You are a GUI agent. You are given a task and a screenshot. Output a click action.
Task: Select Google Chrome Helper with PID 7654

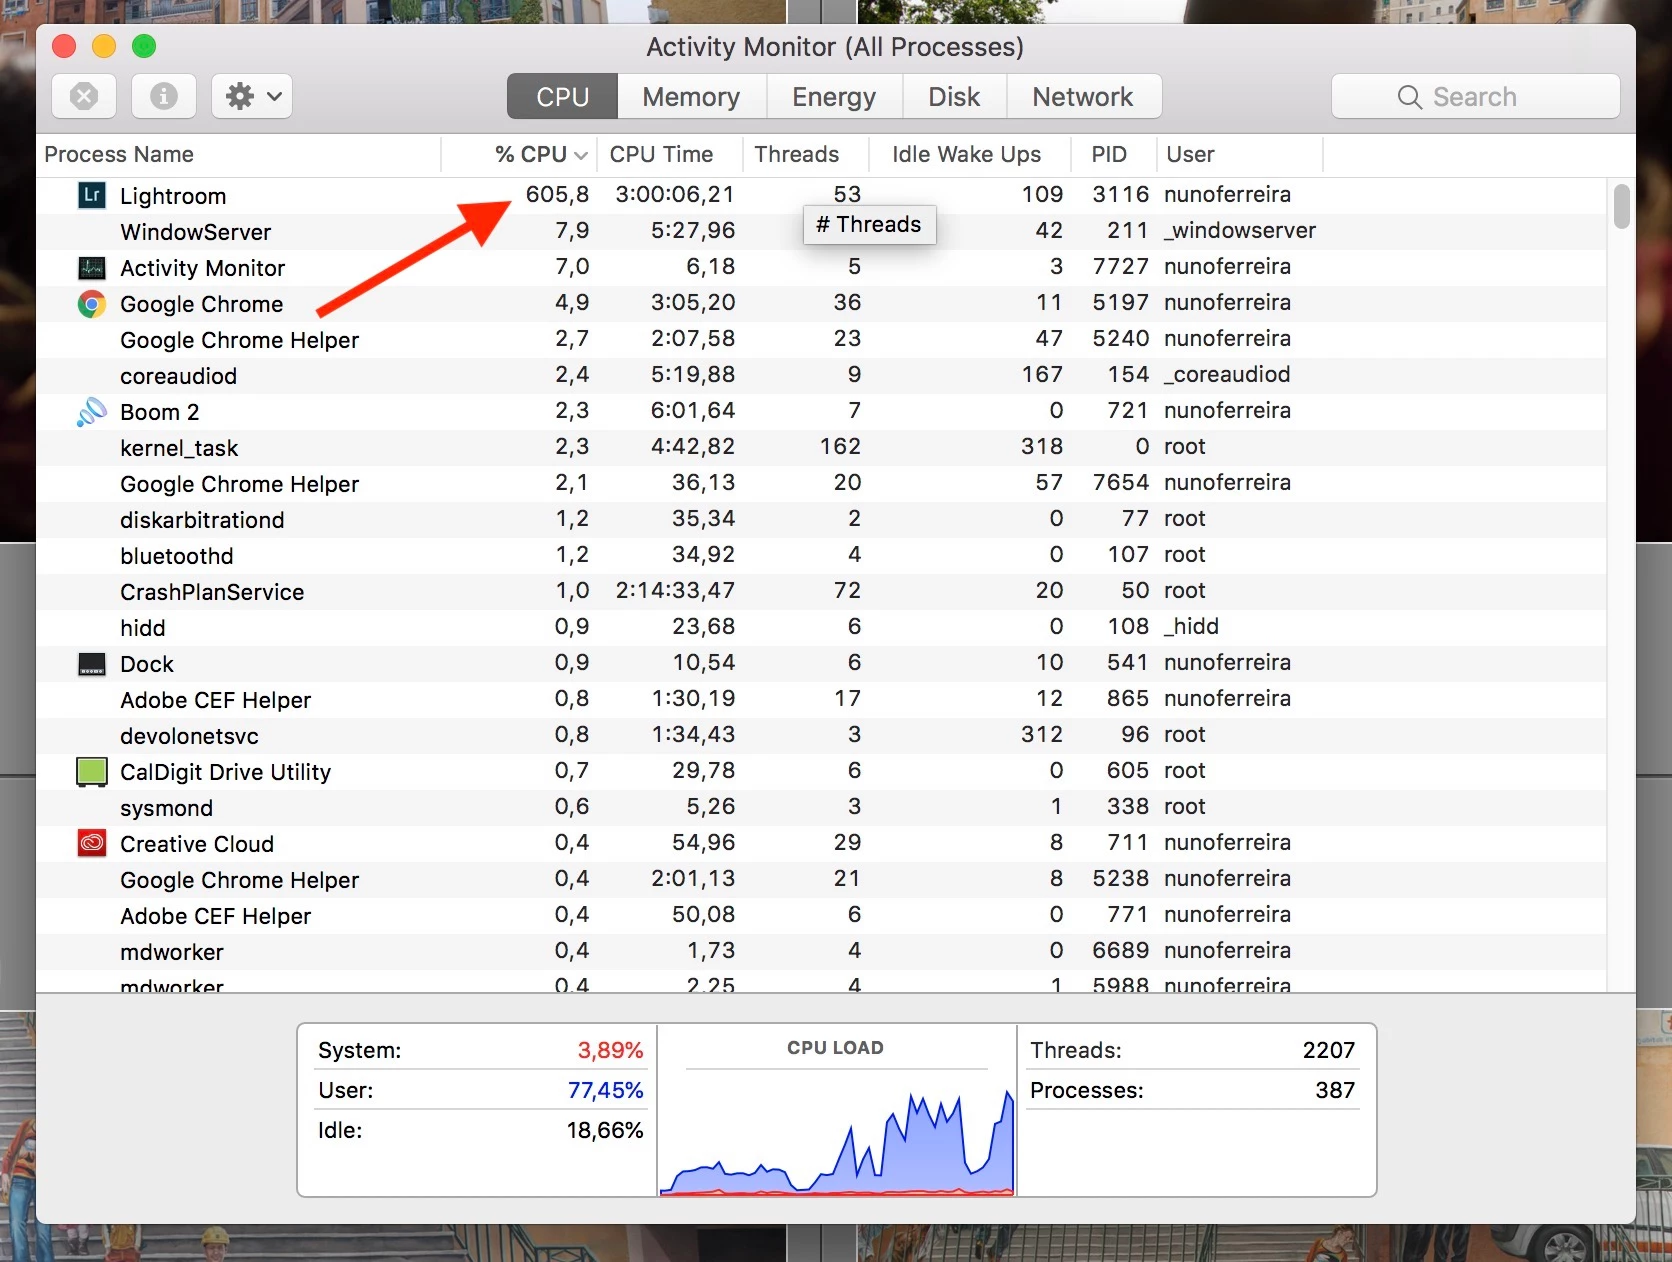[822, 483]
